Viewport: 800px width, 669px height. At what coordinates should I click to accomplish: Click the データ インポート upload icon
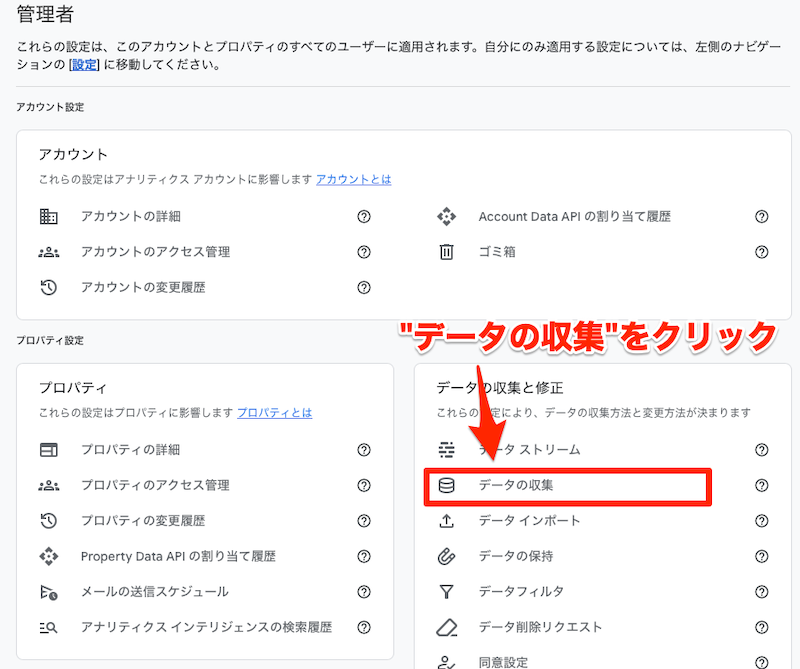[446, 521]
